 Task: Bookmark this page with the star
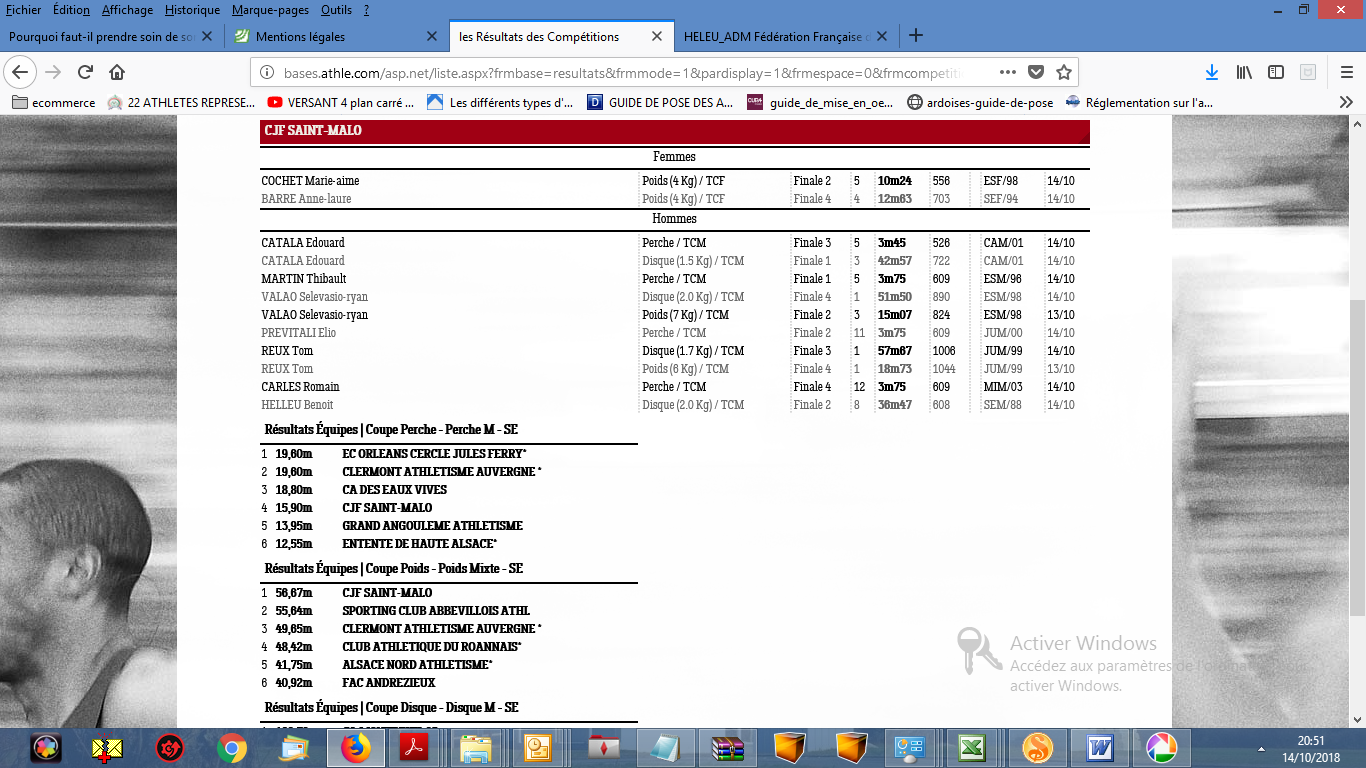point(1064,72)
